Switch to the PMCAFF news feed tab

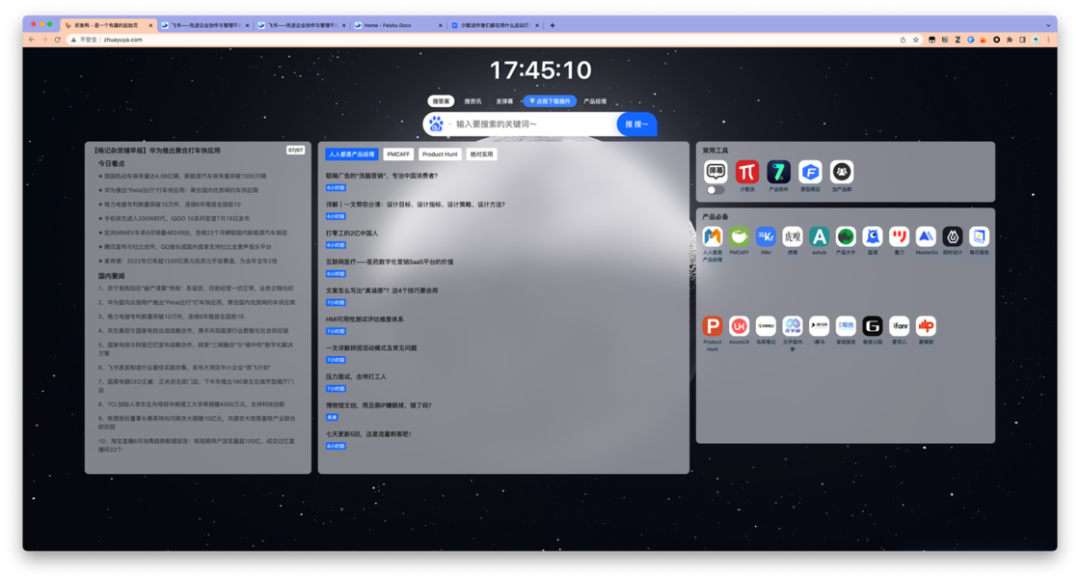click(398, 154)
